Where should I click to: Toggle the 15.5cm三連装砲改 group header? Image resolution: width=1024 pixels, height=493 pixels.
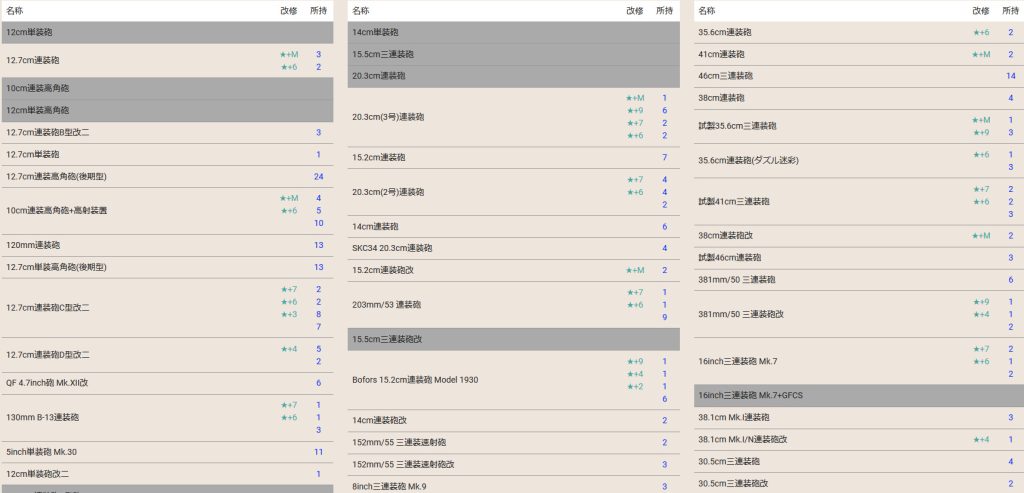[513, 339]
